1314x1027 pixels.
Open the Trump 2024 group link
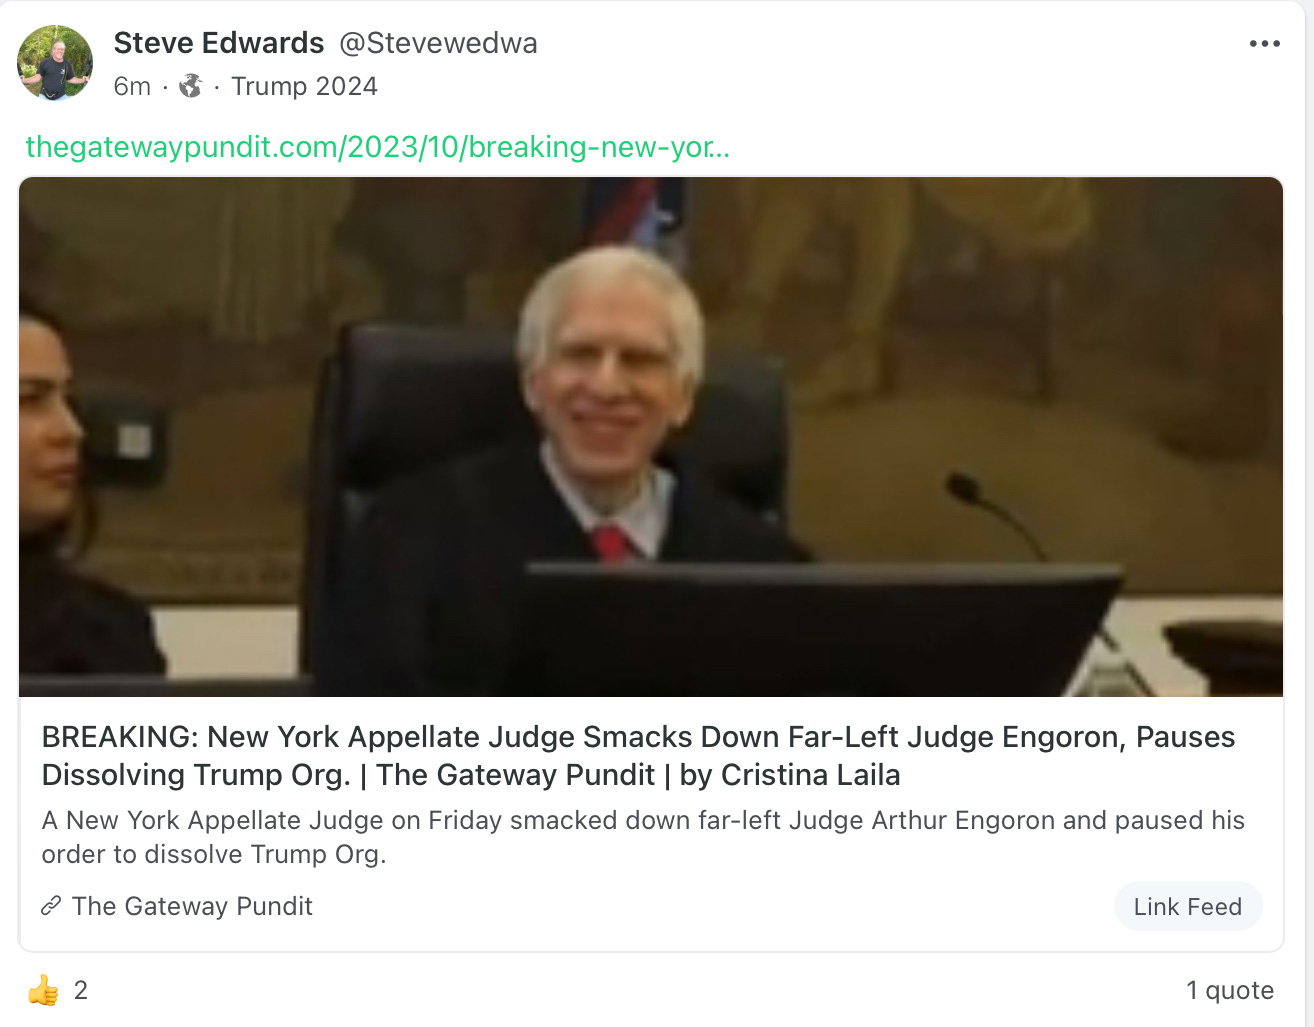[x=304, y=86]
